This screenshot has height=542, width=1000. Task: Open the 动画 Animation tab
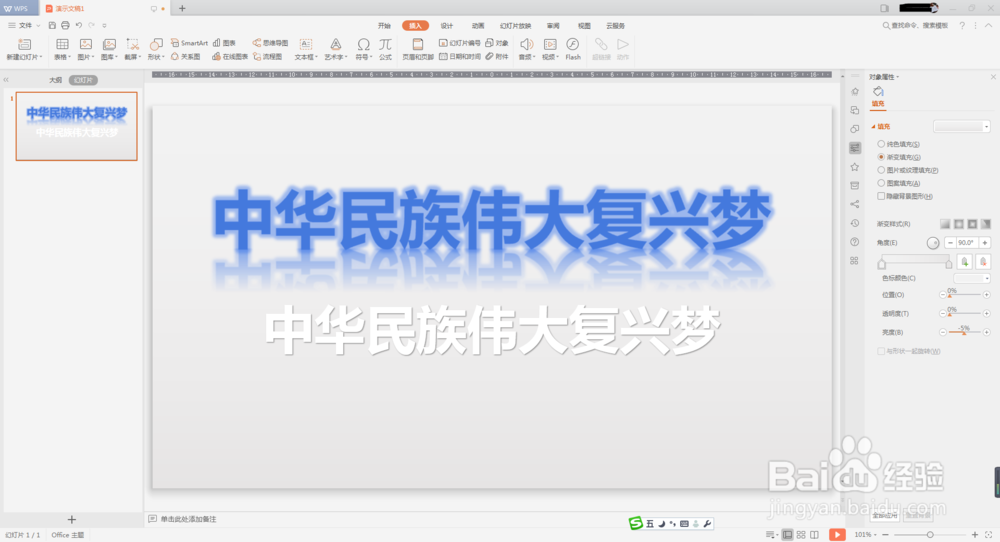(478, 26)
